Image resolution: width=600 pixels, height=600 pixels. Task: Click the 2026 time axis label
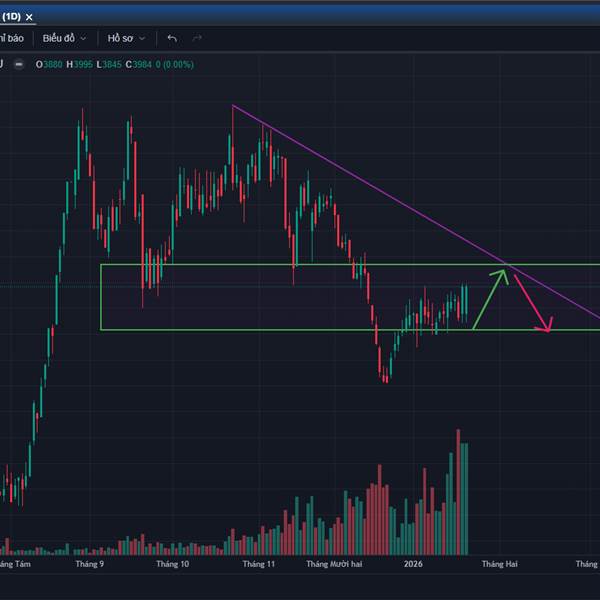click(x=414, y=564)
